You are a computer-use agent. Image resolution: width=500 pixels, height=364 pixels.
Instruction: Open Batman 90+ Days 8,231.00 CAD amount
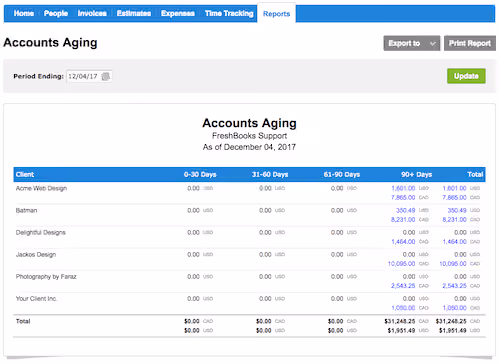pyautogui.click(x=403, y=220)
